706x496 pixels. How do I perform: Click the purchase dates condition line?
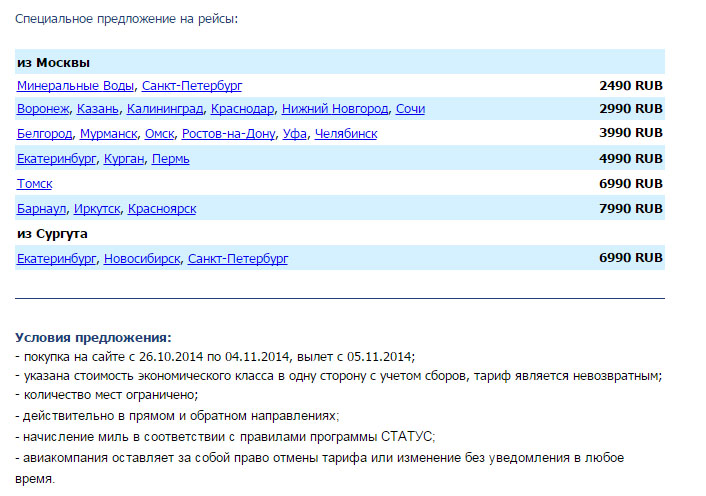tap(215, 357)
